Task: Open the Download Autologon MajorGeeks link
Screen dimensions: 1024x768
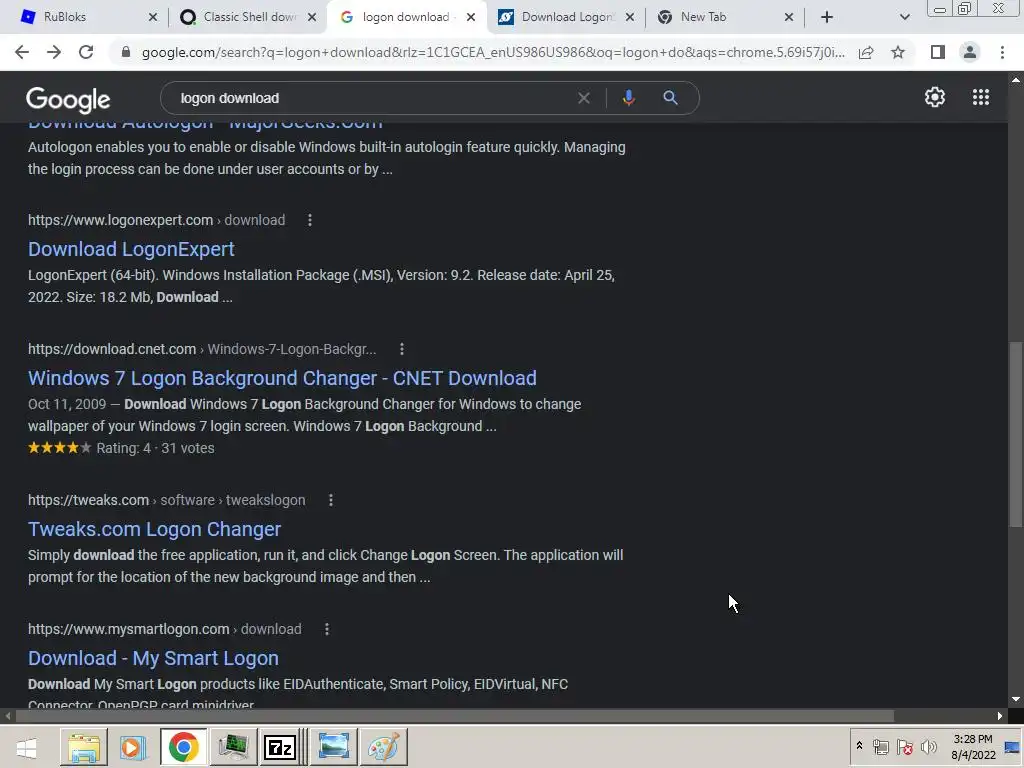Action: click(205, 124)
